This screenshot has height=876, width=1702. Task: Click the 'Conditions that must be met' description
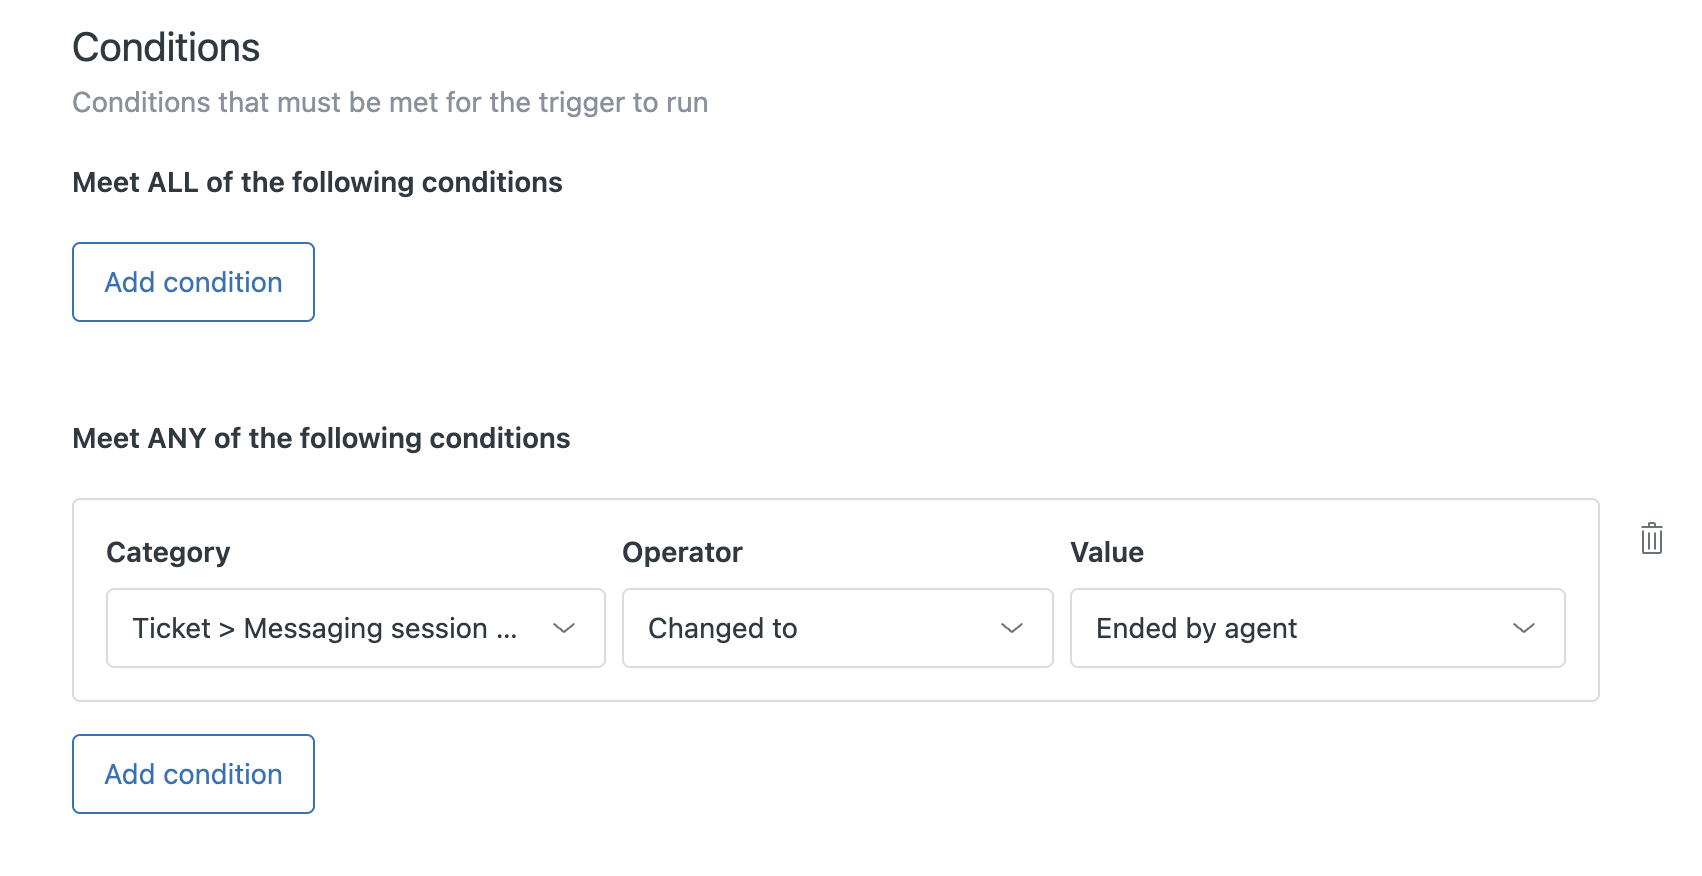click(390, 103)
